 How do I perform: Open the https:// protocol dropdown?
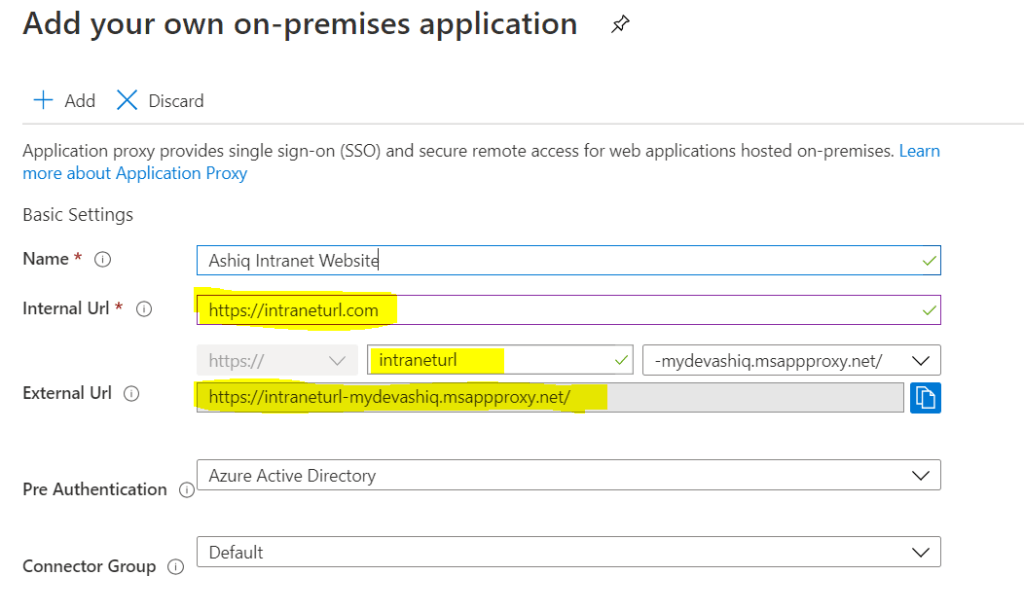[277, 360]
